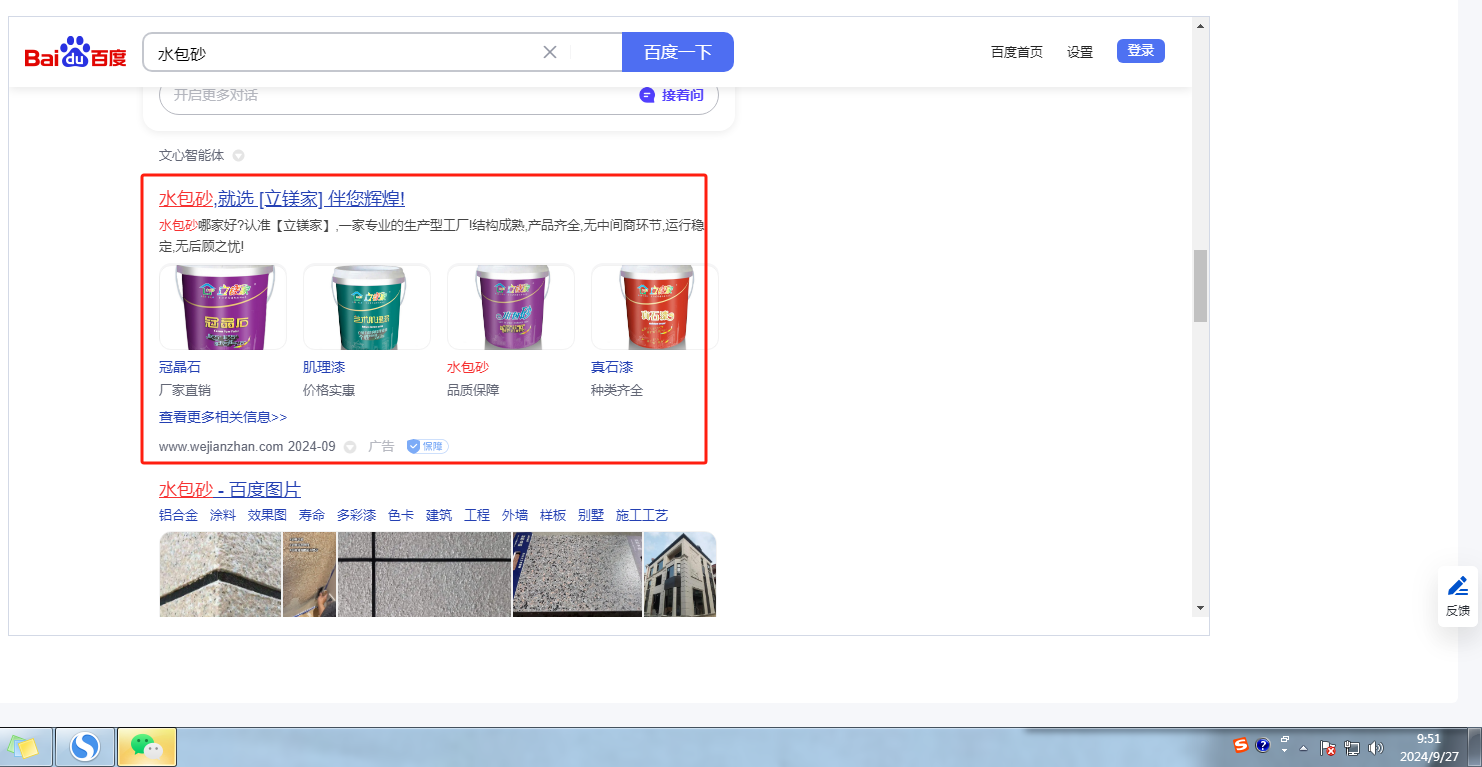The width and height of the screenshot is (1482, 767).
Task: Click the first taskbar sticky-note icon
Action: coord(25,746)
